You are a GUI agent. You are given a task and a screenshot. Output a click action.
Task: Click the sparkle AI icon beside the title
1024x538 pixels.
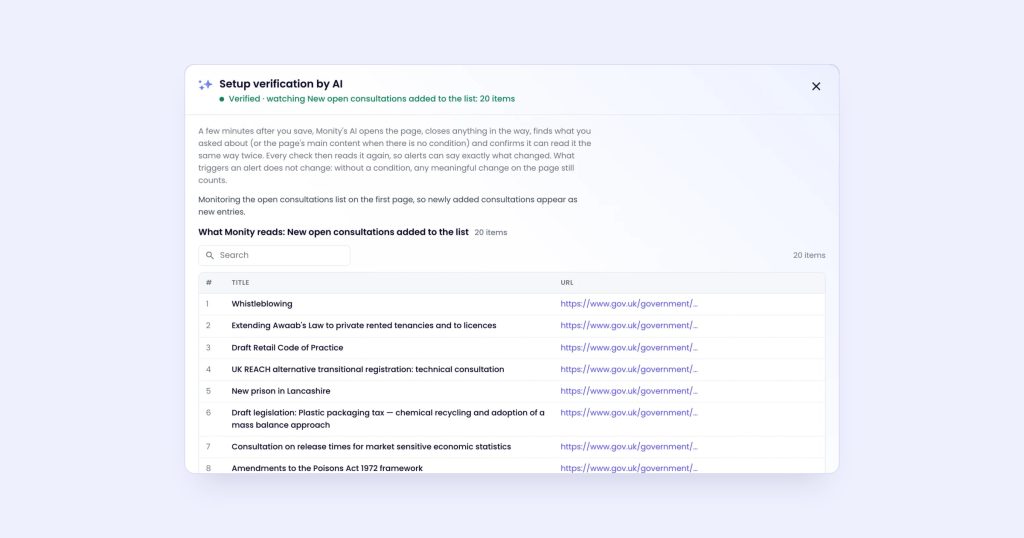pos(205,84)
